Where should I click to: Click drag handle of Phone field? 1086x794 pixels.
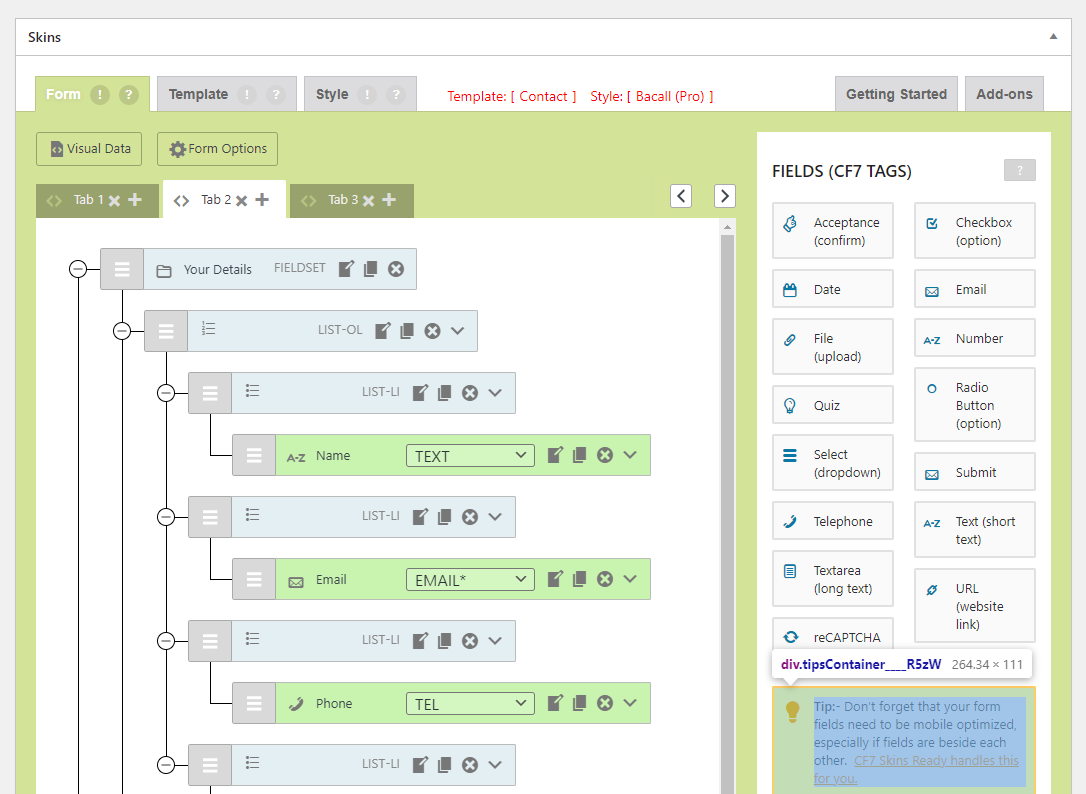coord(254,703)
